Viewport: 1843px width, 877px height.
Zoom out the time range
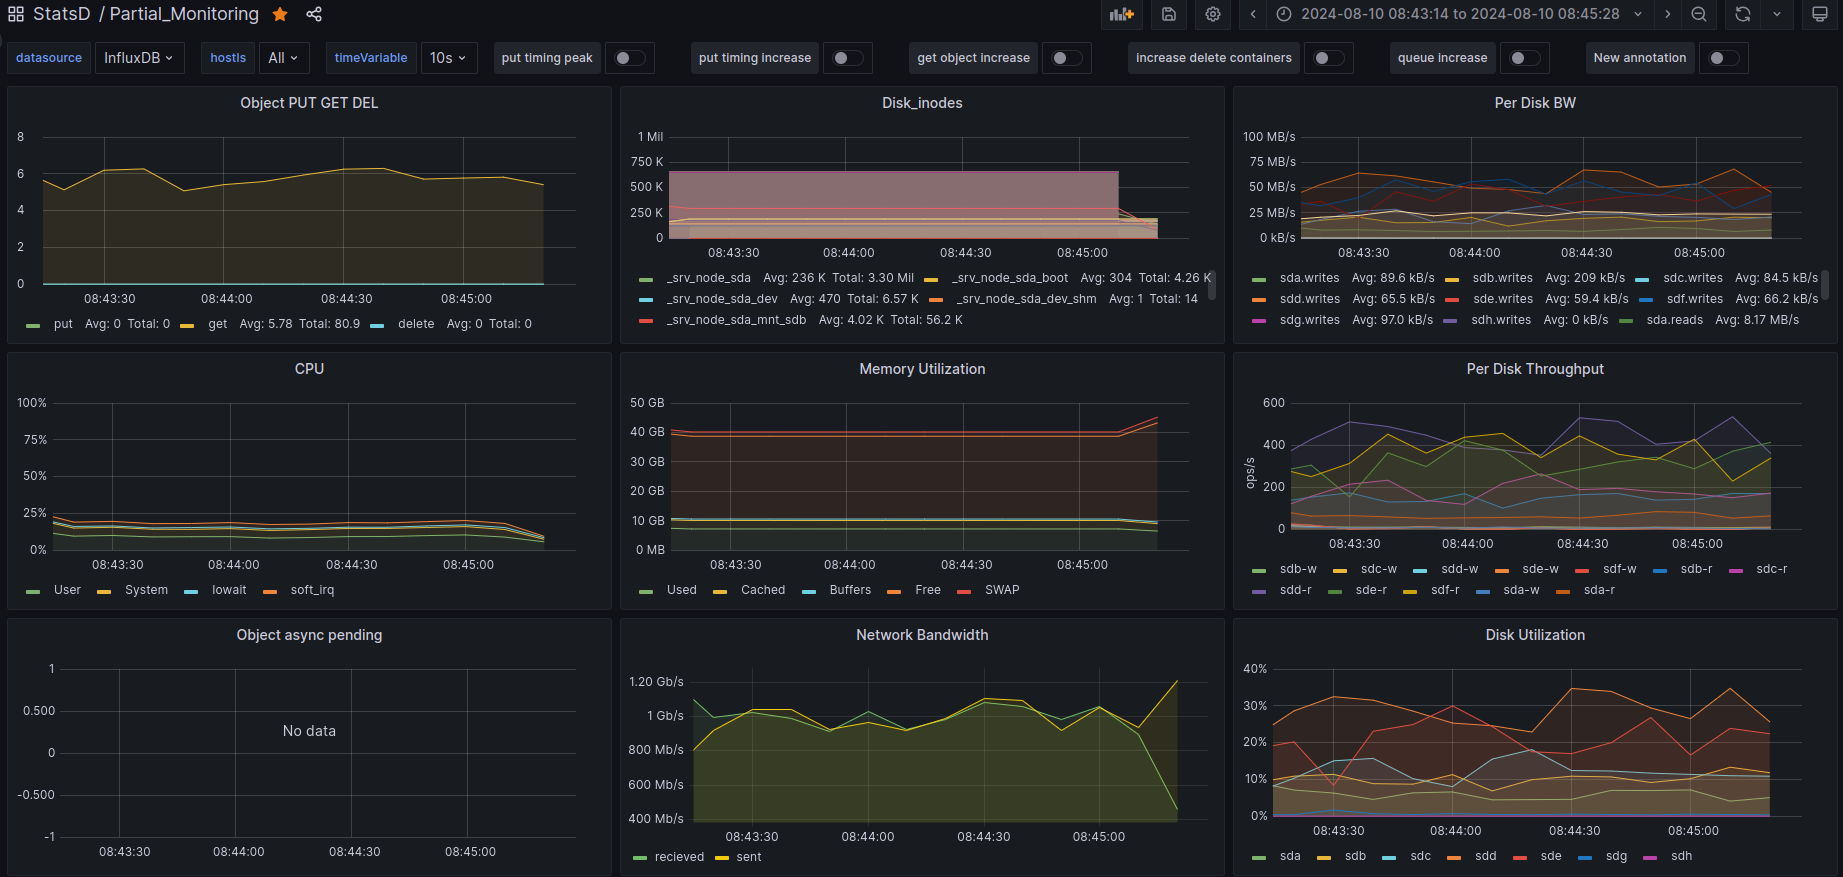click(x=1699, y=14)
